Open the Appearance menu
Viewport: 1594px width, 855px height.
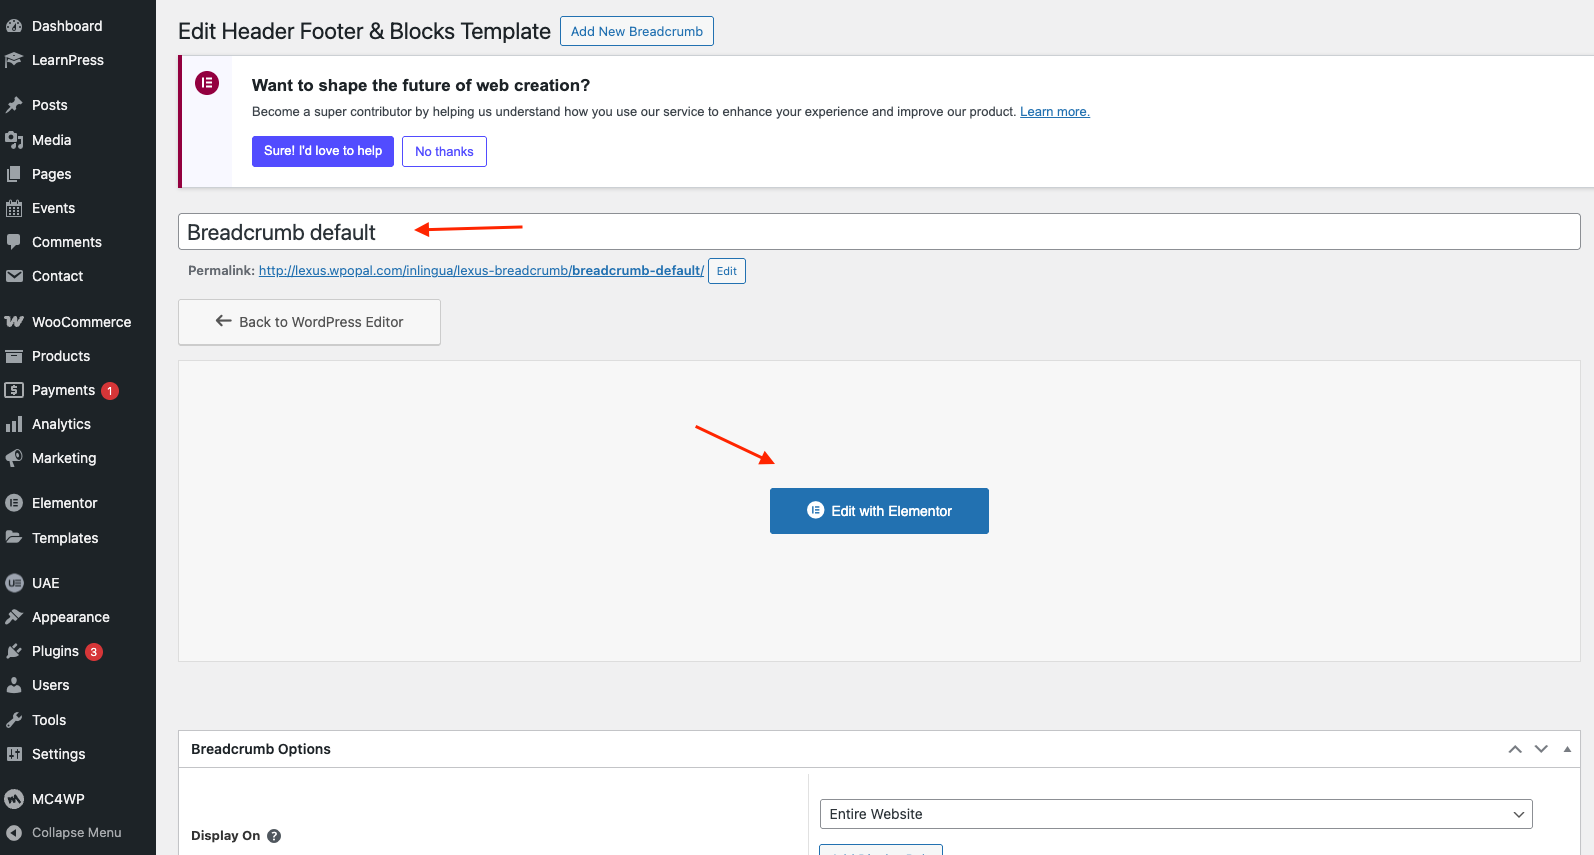pyautogui.click(x=70, y=617)
